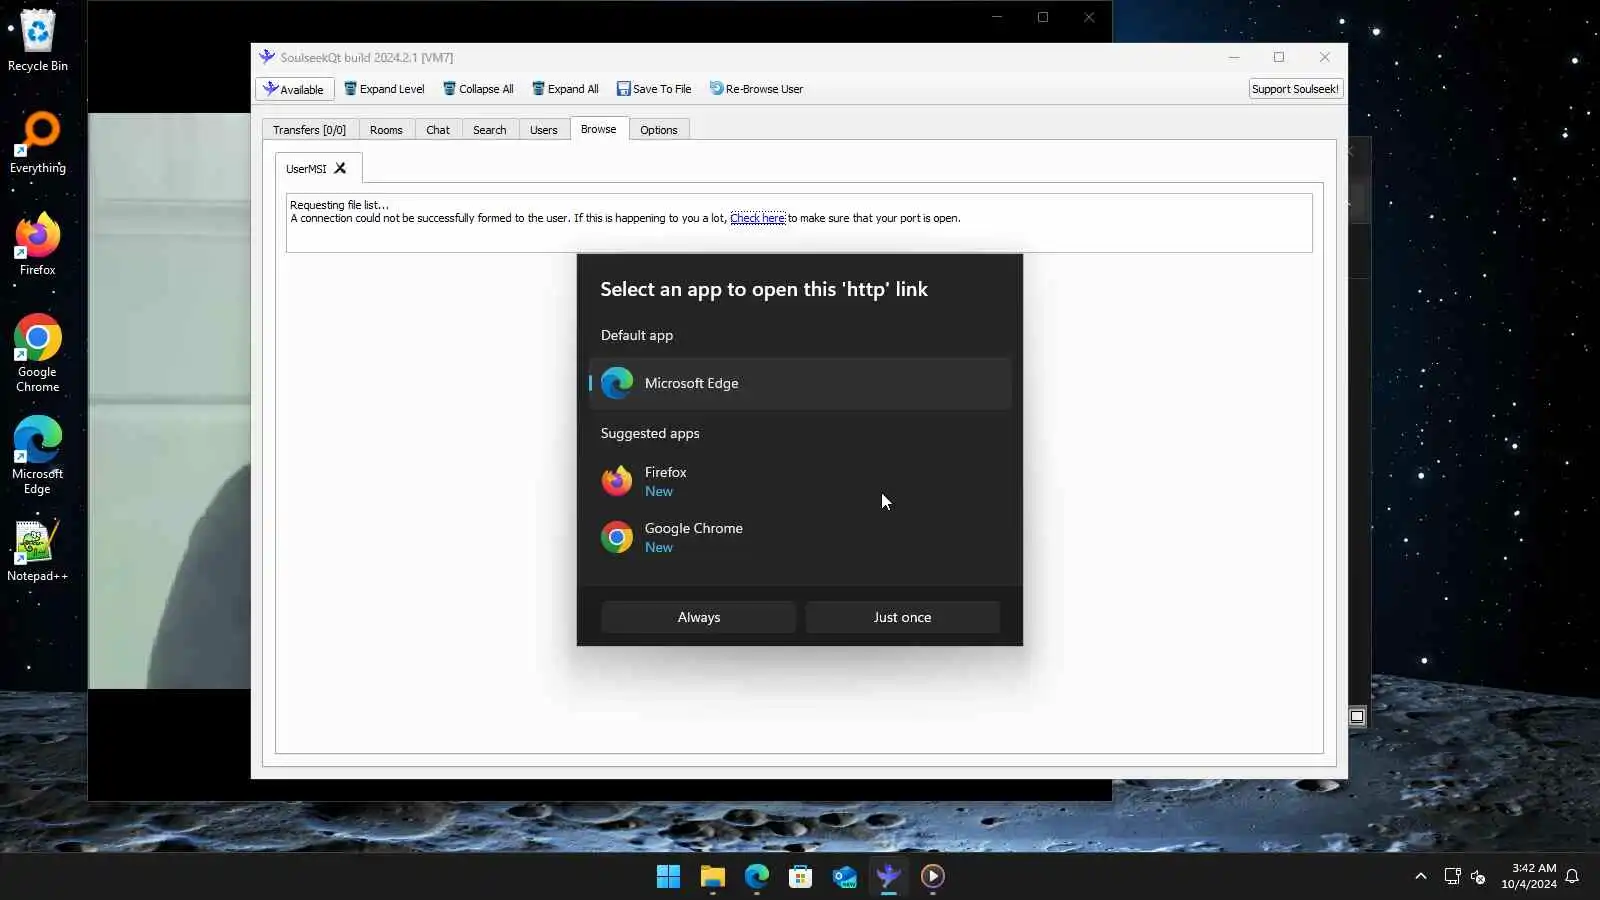Close the UserMSI browse tab
Viewport: 1600px width, 900px height.
[x=340, y=168]
